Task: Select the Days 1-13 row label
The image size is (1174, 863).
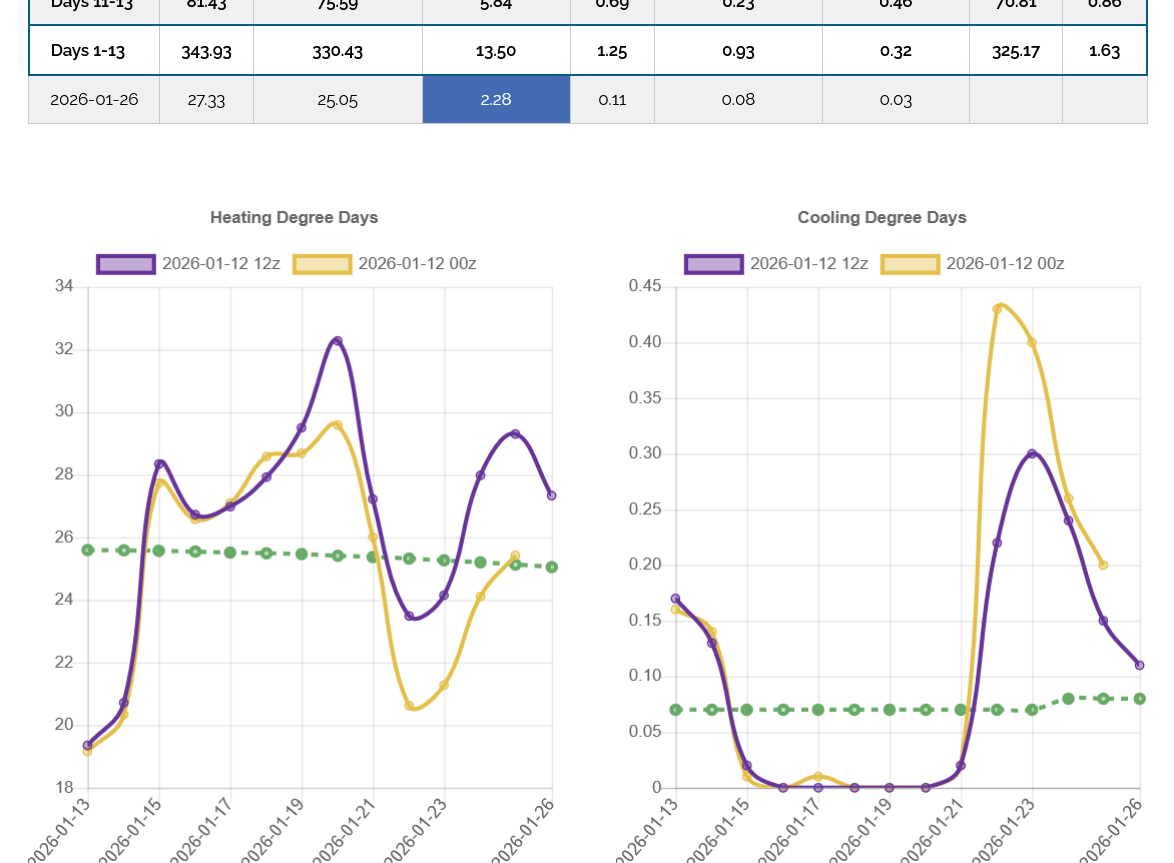Action: click(88, 51)
